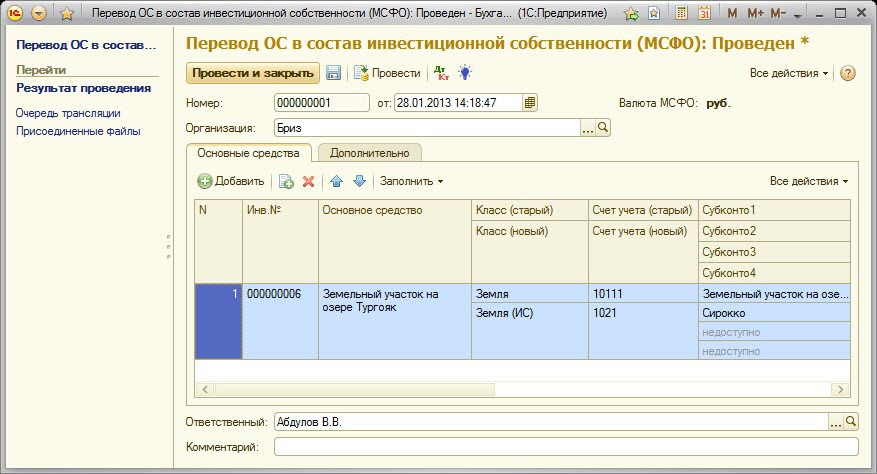Click the table's horizontal scrollbar

pyautogui.click(x=520, y=388)
